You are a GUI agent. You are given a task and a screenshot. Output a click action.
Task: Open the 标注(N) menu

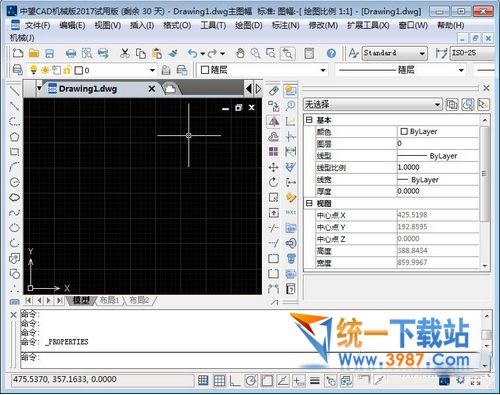pyautogui.click(x=285, y=25)
